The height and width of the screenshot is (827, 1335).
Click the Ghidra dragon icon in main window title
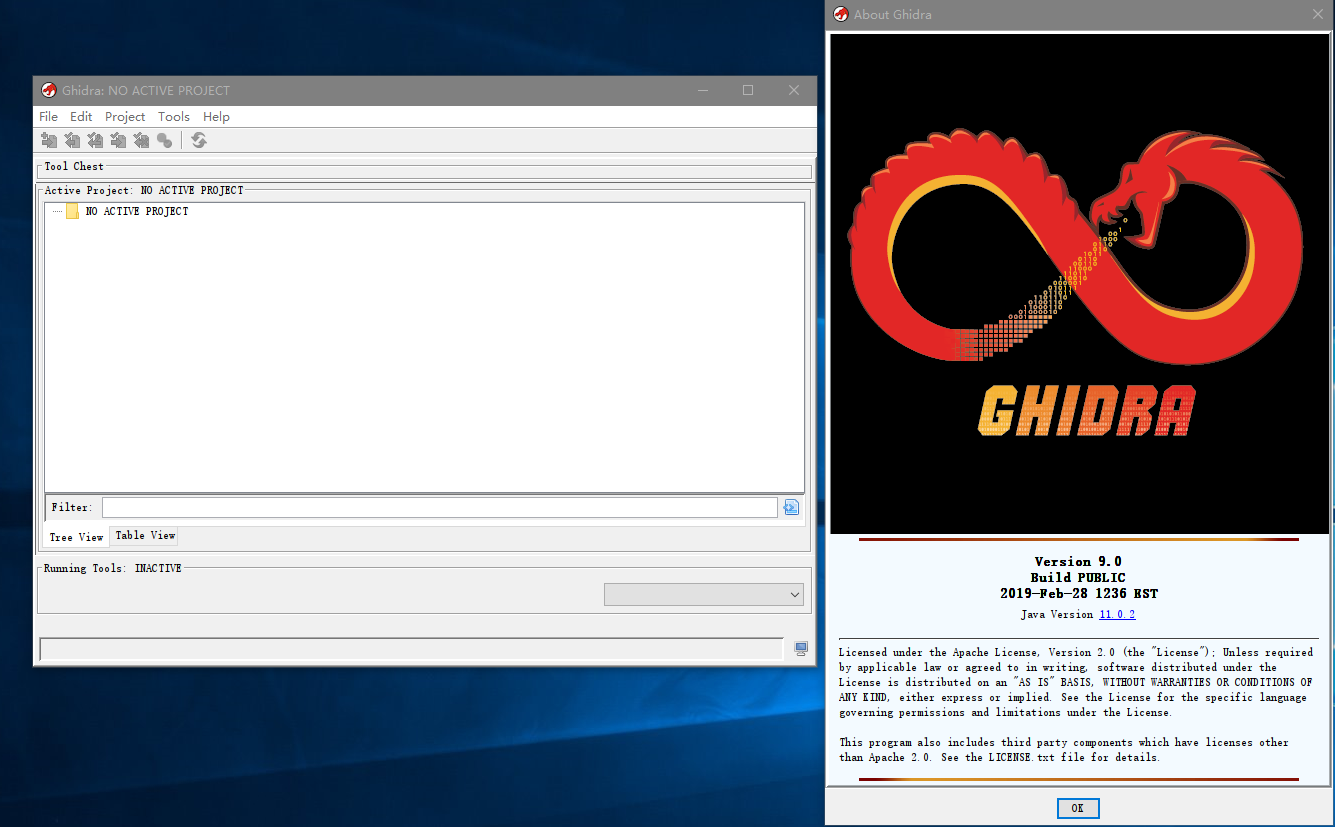[x=48, y=90]
